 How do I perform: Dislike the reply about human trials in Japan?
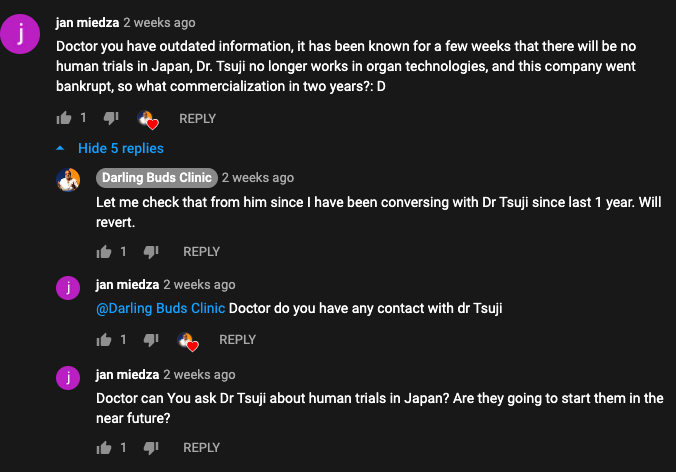[150, 448]
